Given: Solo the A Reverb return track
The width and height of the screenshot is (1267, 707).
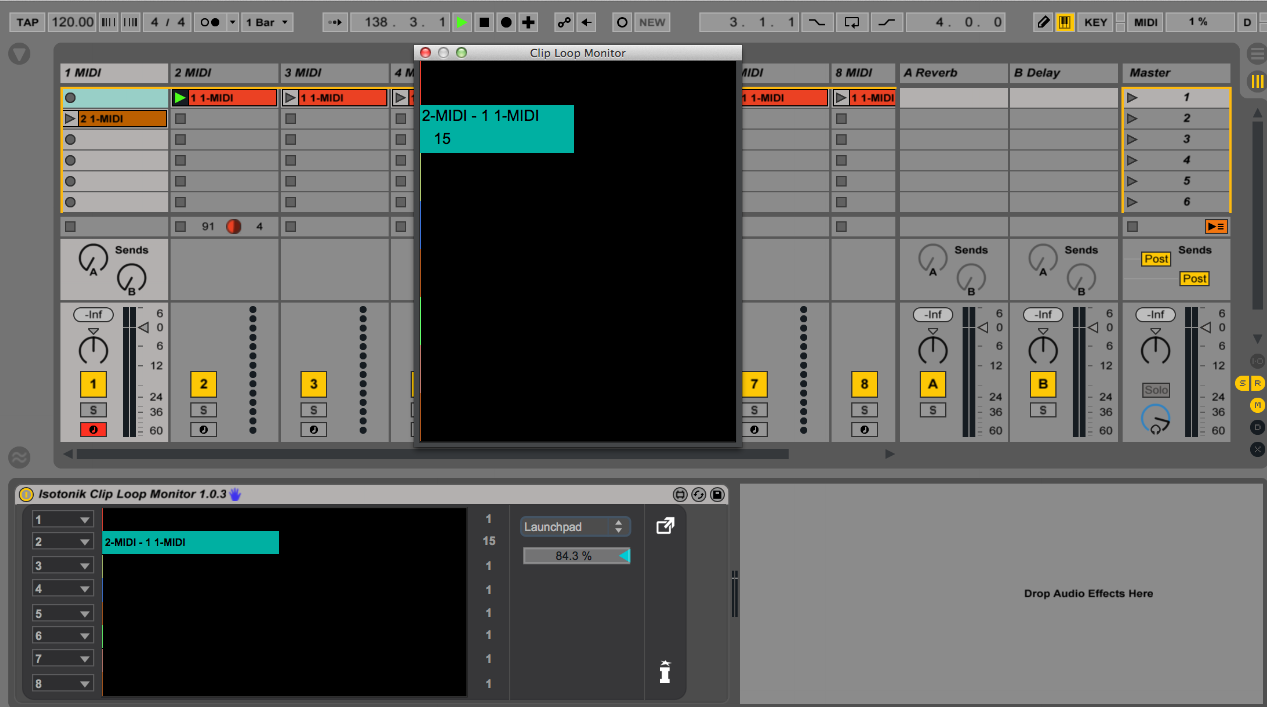Looking at the screenshot, I should pos(933,410).
